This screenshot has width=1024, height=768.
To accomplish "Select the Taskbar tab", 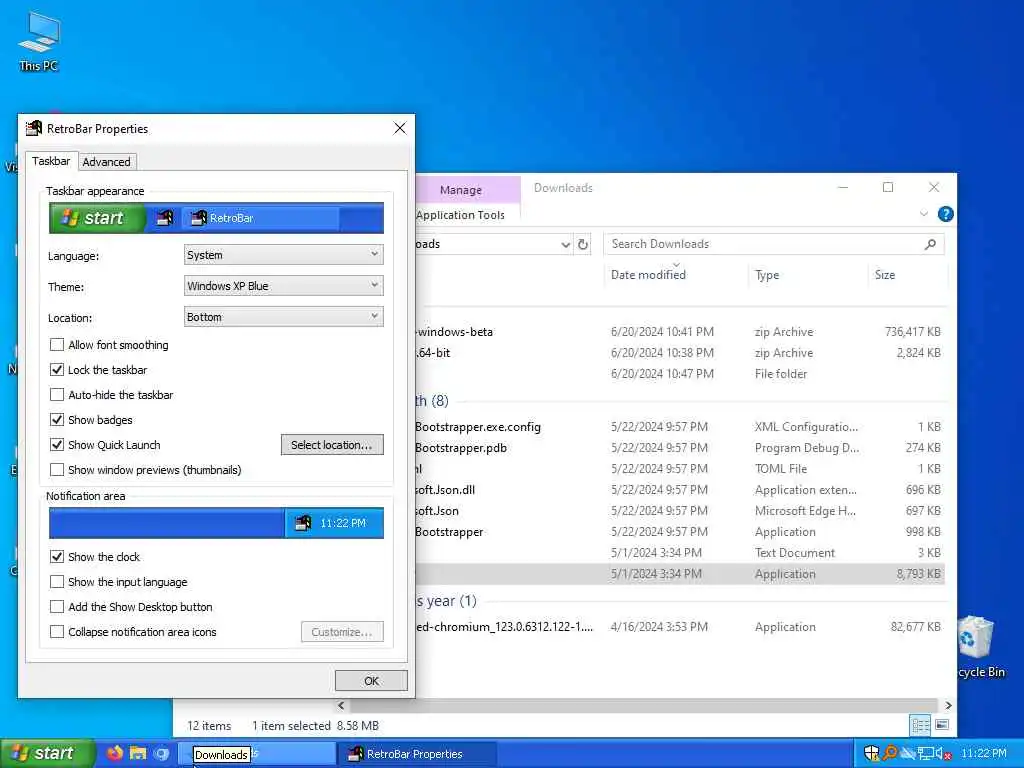I will point(51,161).
